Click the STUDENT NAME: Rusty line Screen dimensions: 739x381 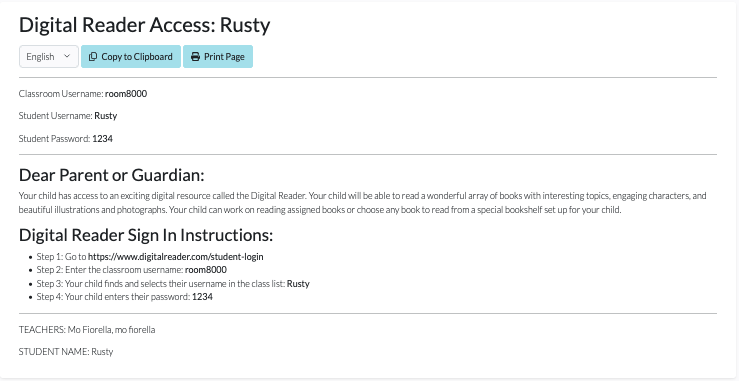click(66, 352)
